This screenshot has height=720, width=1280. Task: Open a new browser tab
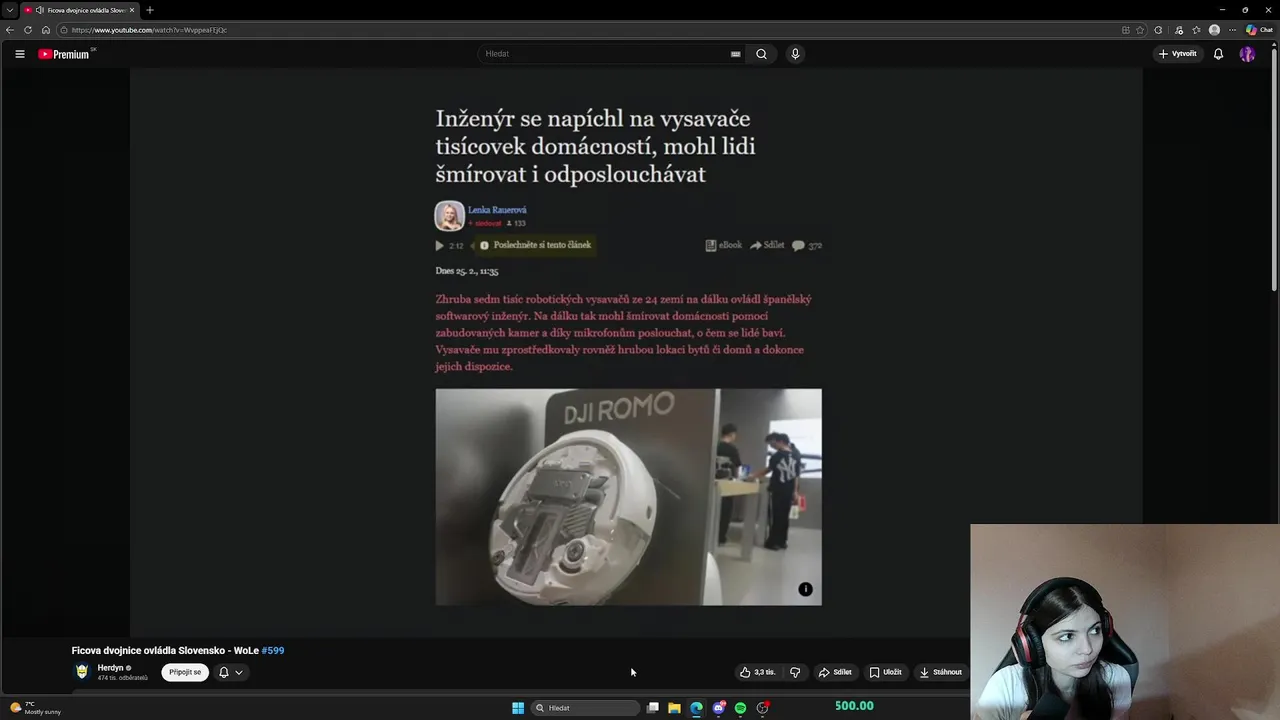149,10
